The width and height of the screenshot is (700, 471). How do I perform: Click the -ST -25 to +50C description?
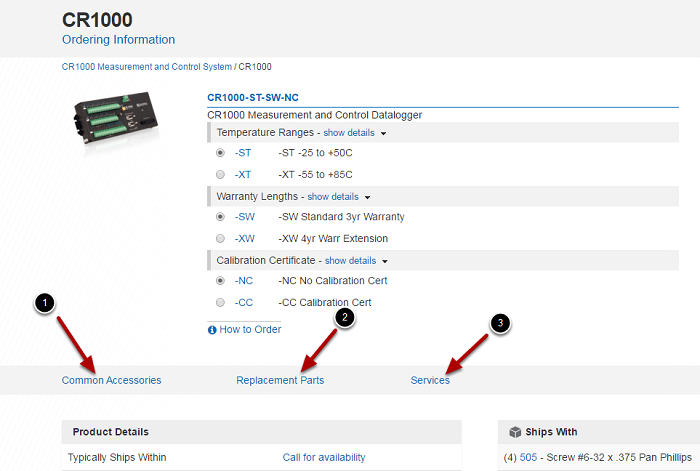[x=315, y=153]
